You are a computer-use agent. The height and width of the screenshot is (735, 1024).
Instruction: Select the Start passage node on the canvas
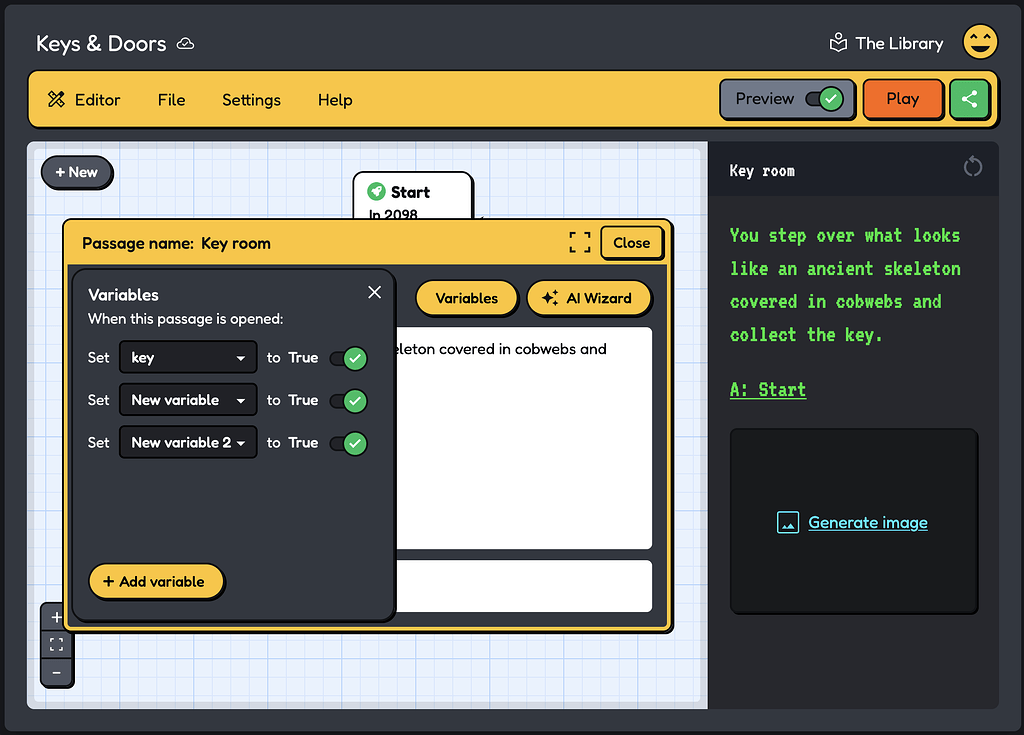pos(413,193)
